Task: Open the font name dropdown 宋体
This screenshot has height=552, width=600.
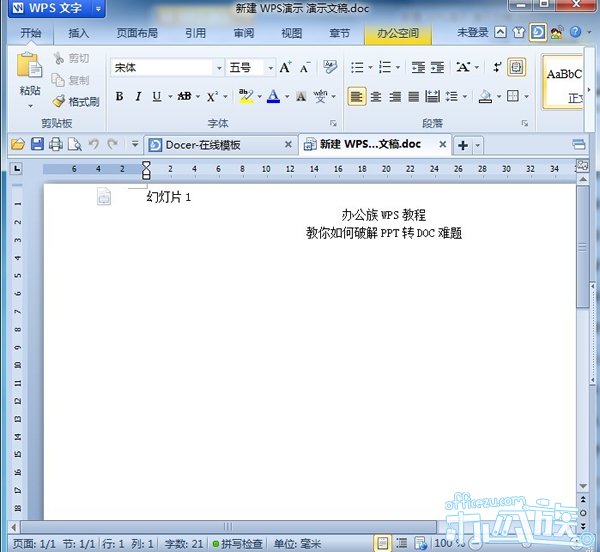Action: point(219,68)
